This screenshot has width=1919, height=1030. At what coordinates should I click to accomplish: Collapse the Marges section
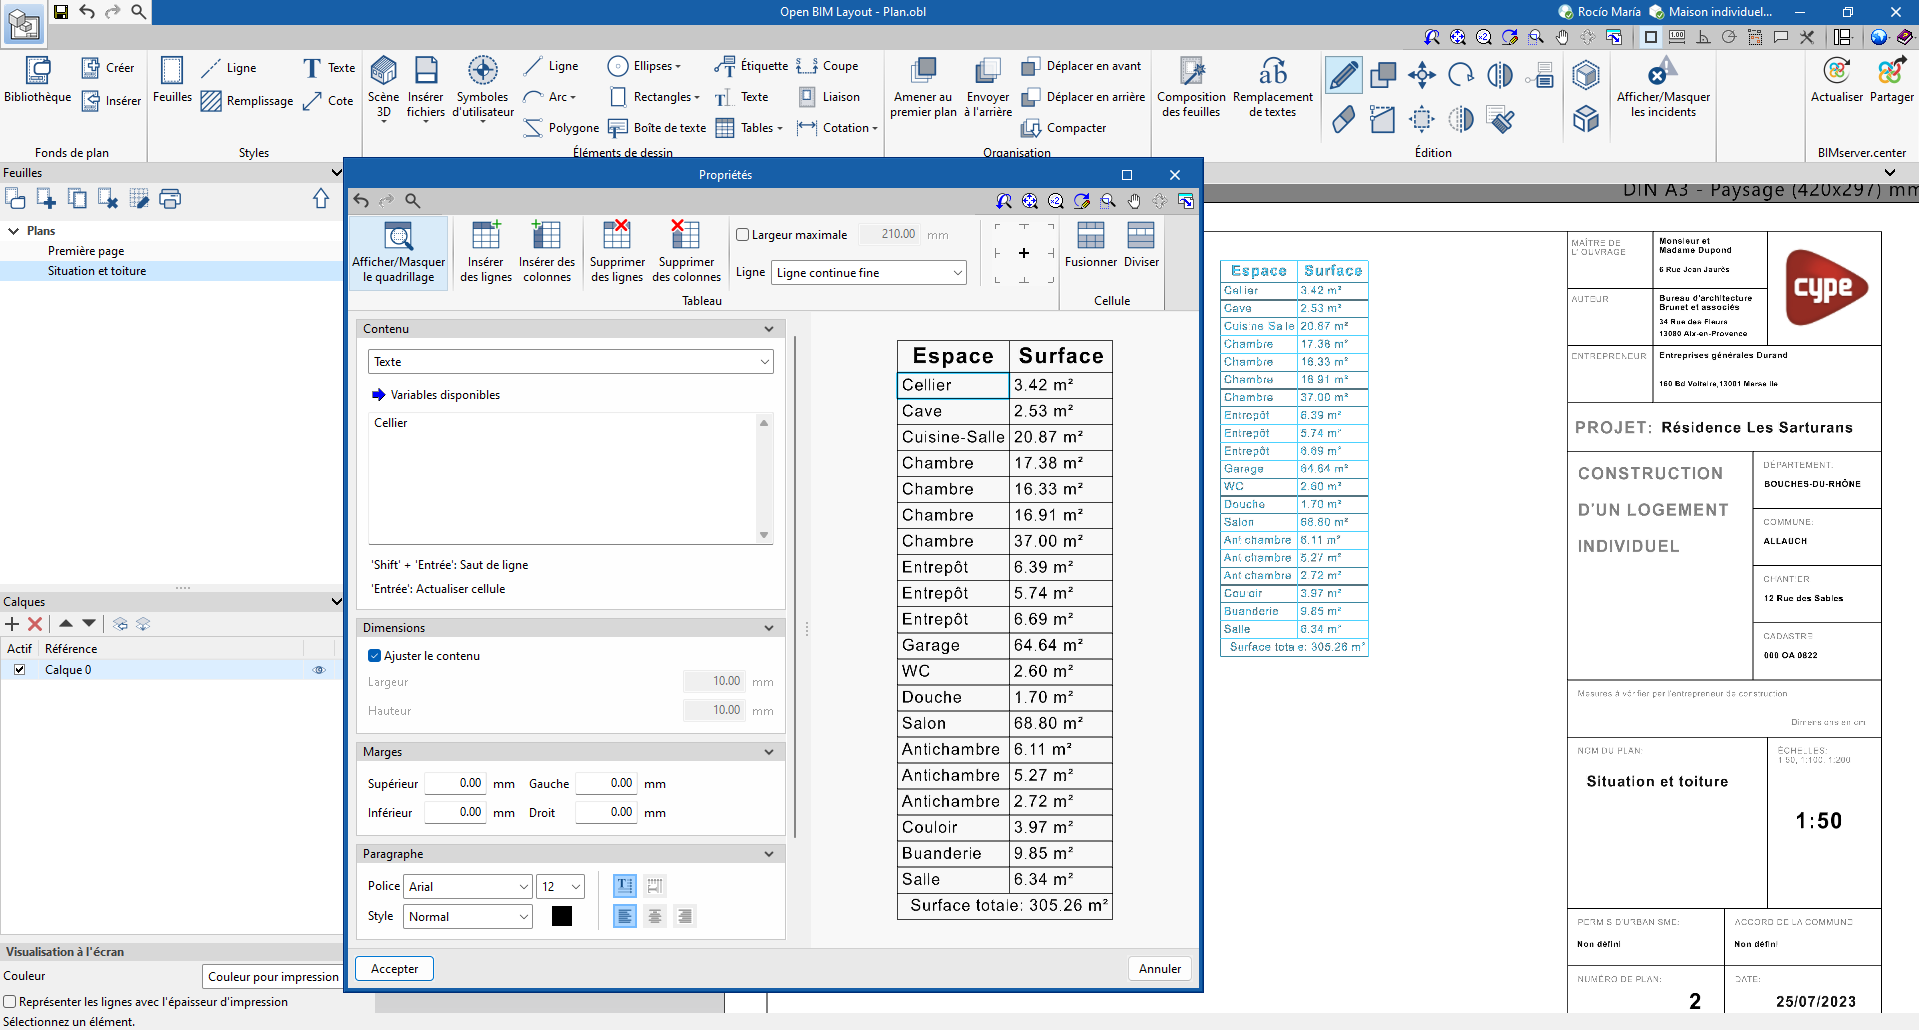tap(768, 752)
